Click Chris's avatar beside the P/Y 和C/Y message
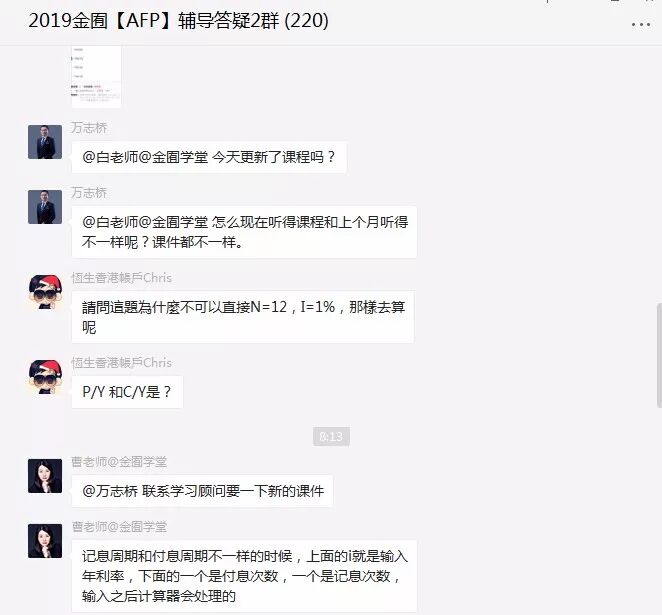 [45, 377]
